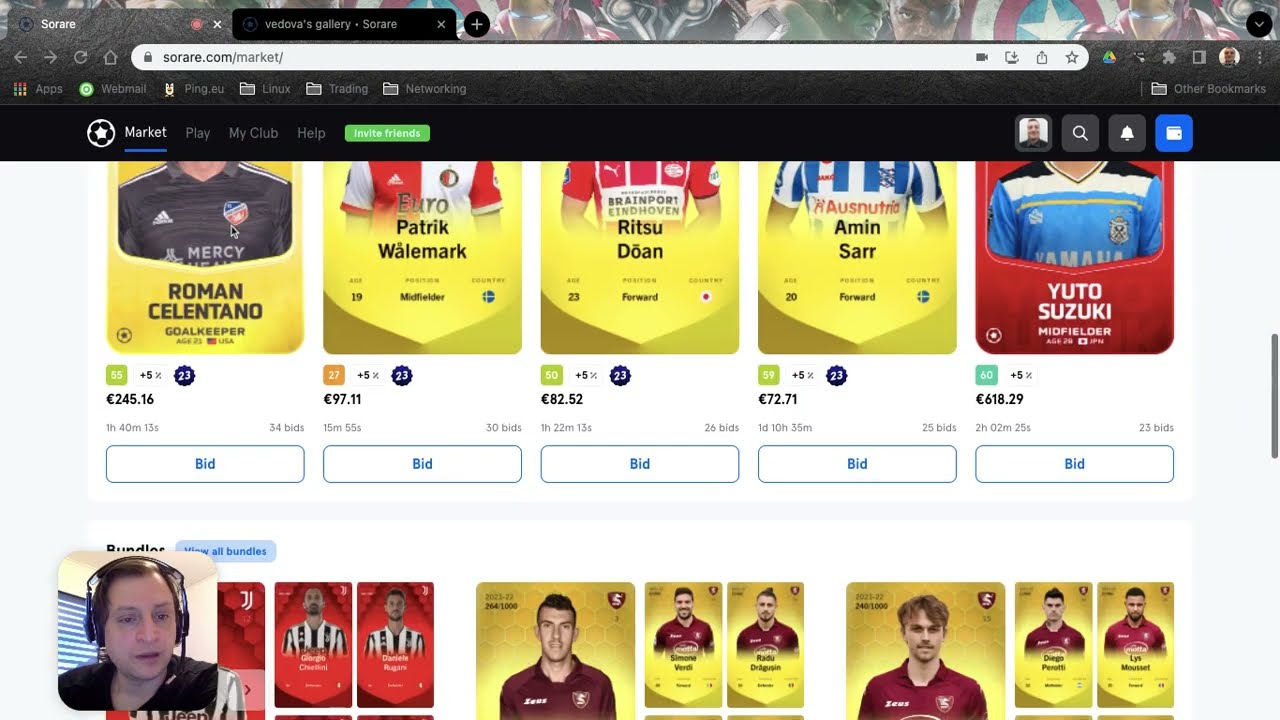Click the share page icon

[1042, 58]
